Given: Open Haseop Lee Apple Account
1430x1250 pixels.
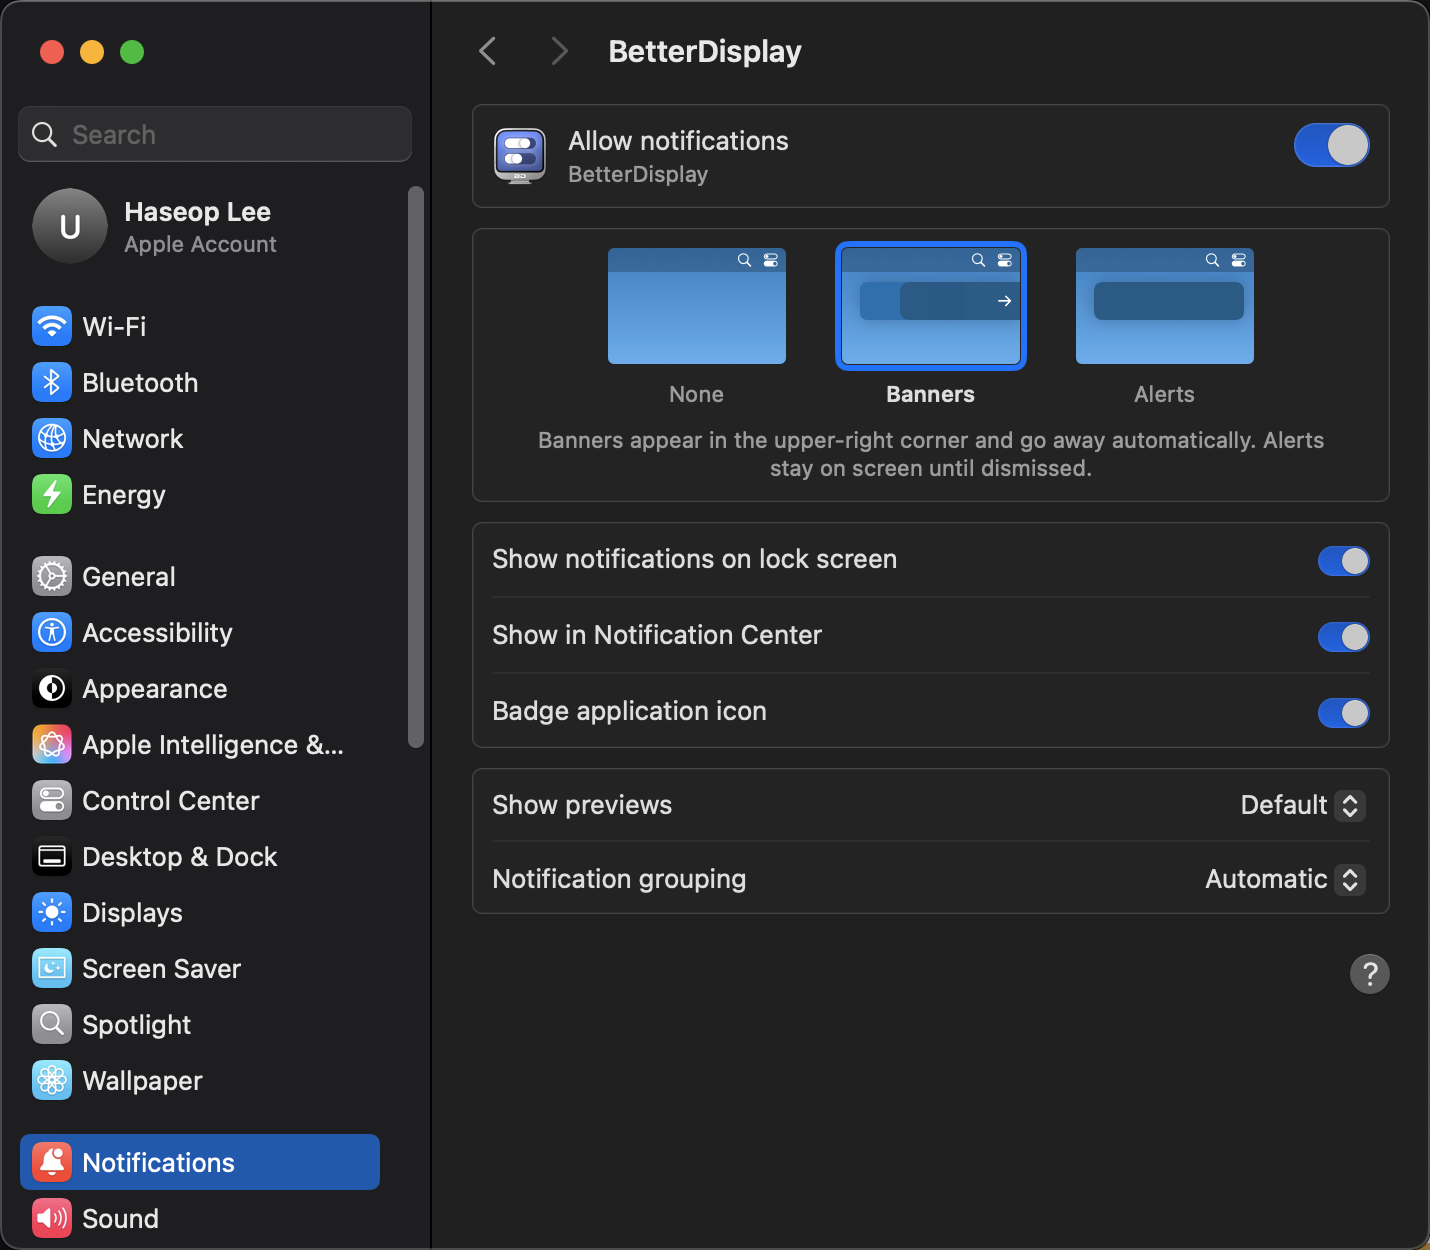Looking at the screenshot, I should [x=200, y=226].
